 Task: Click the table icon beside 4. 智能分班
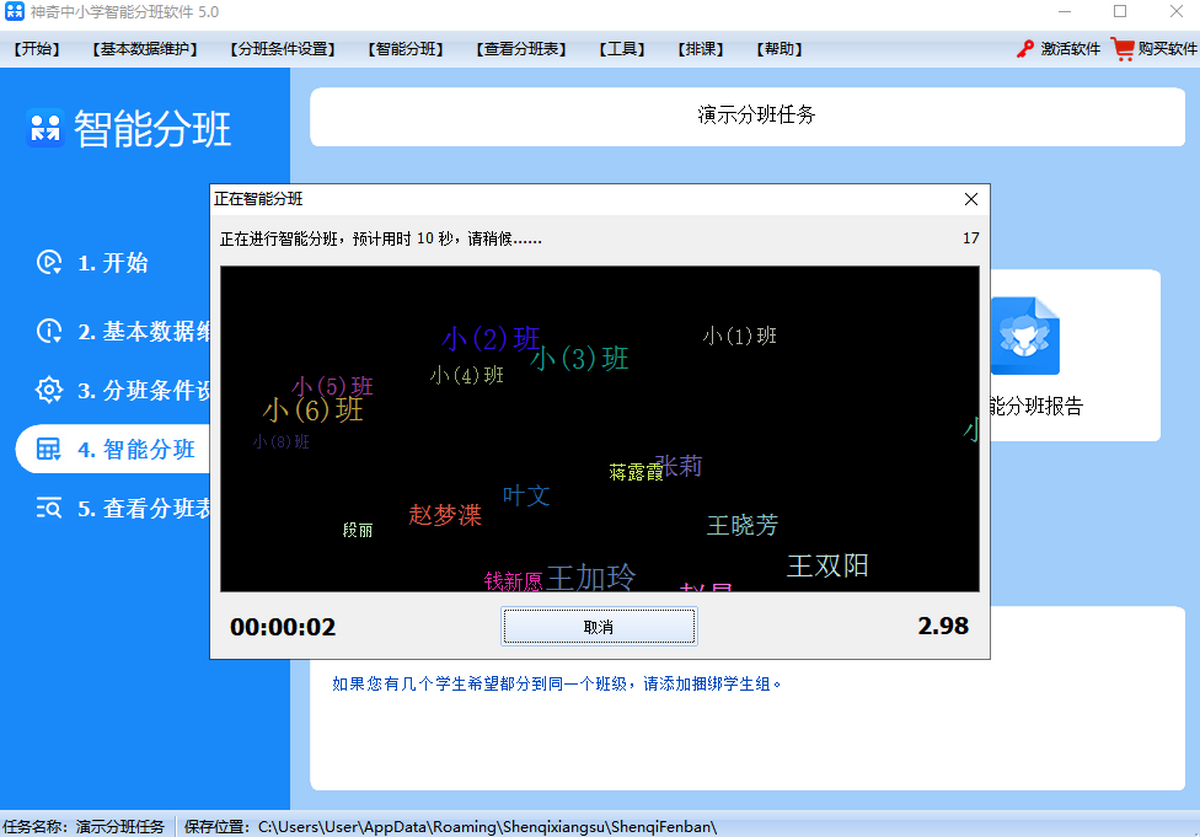49,449
